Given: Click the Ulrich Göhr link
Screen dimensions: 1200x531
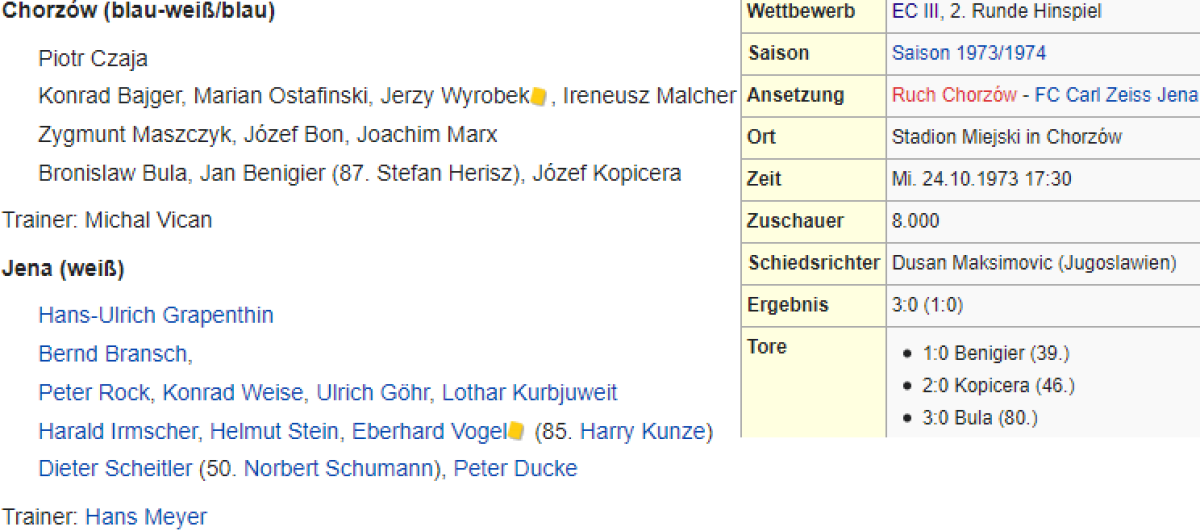Looking at the screenshot, I should click(374, 393).
